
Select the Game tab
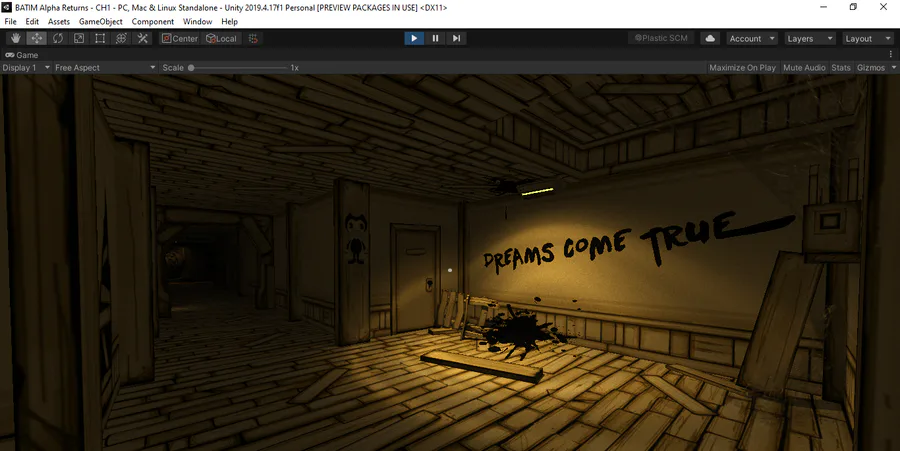22,55
